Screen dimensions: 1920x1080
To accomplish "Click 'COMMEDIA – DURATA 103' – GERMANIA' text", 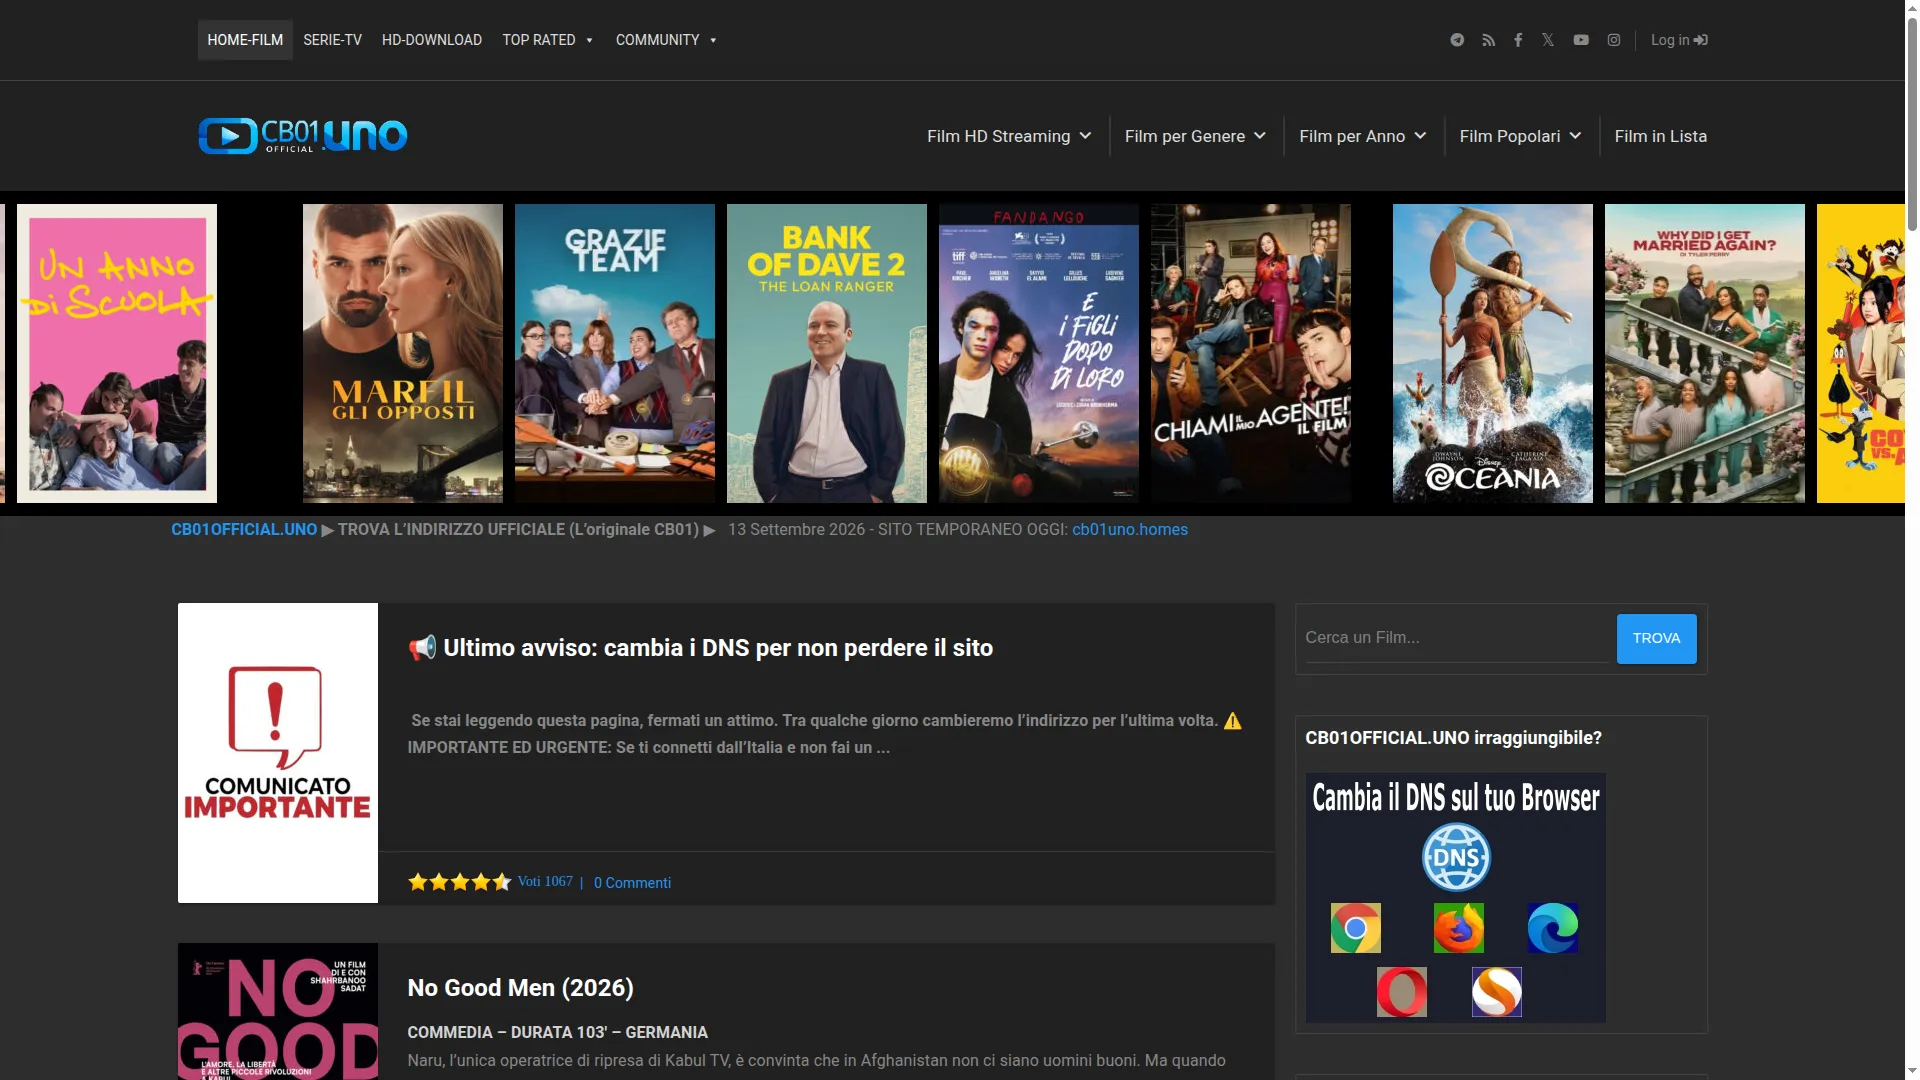I will tap(557, 1032).
